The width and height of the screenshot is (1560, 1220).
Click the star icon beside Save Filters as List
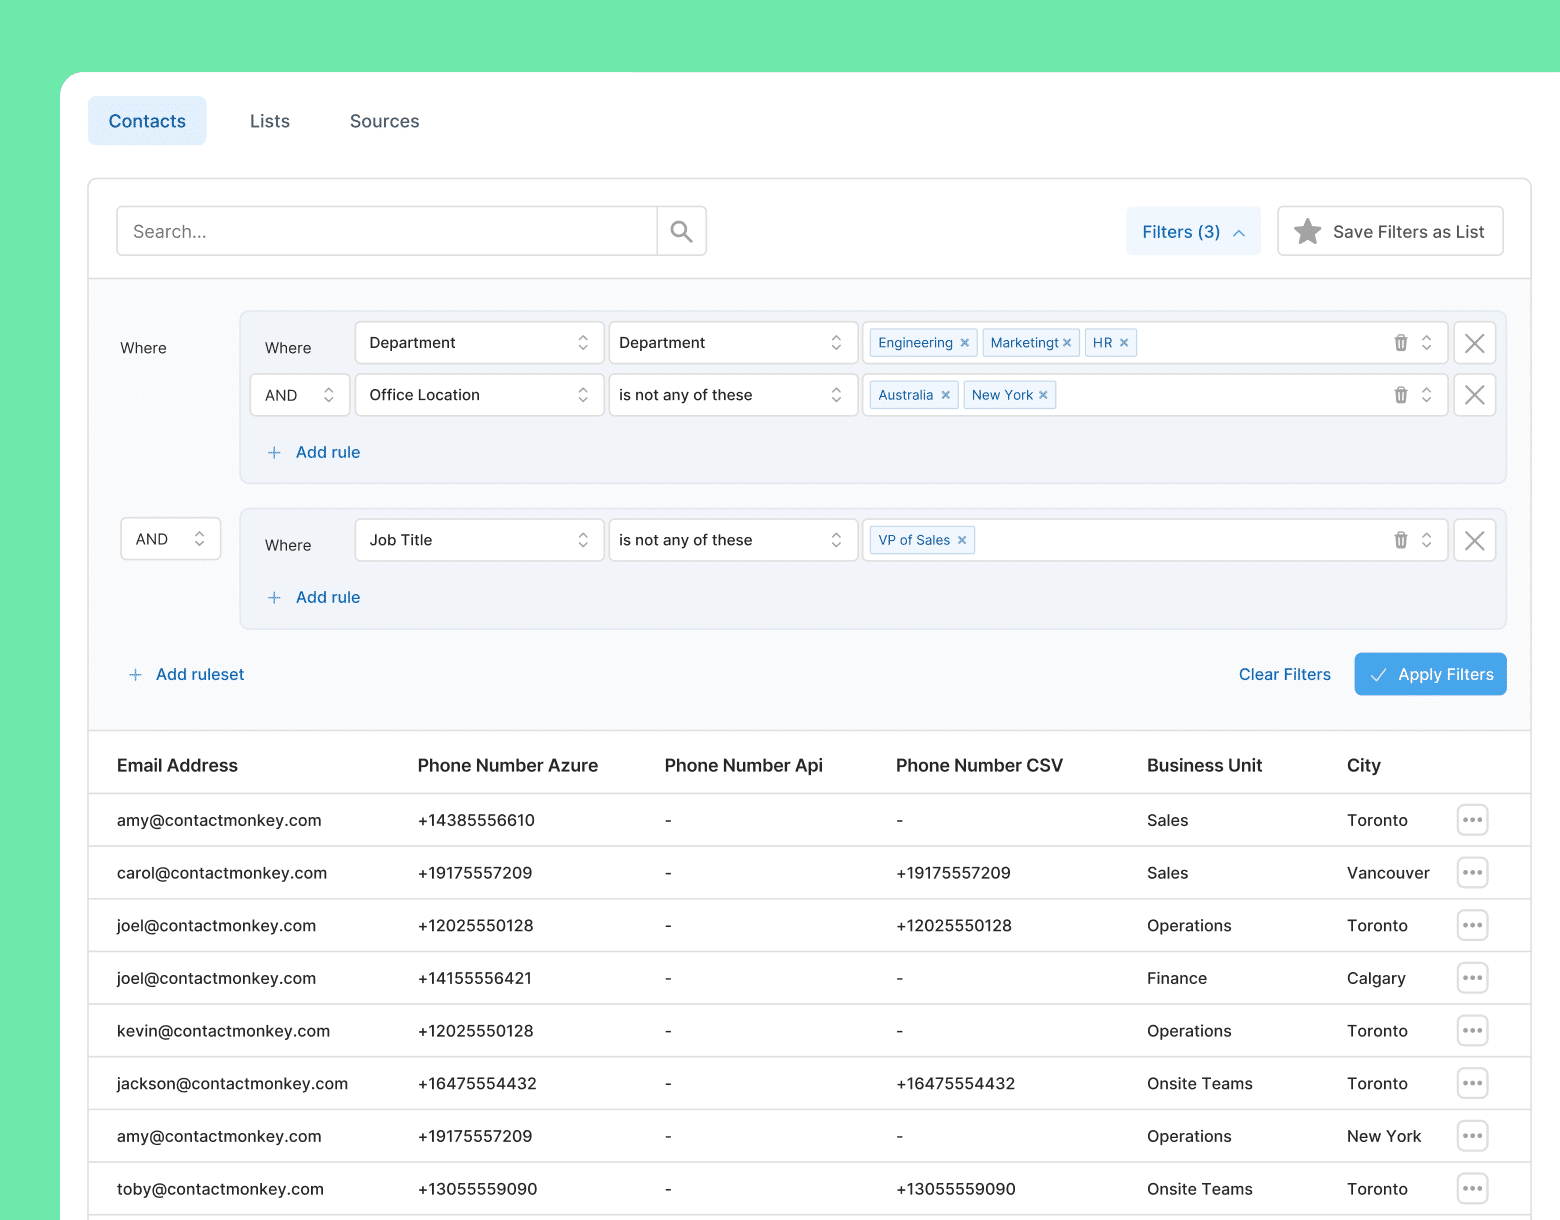pyautogui.click(x=1307, y=231)
